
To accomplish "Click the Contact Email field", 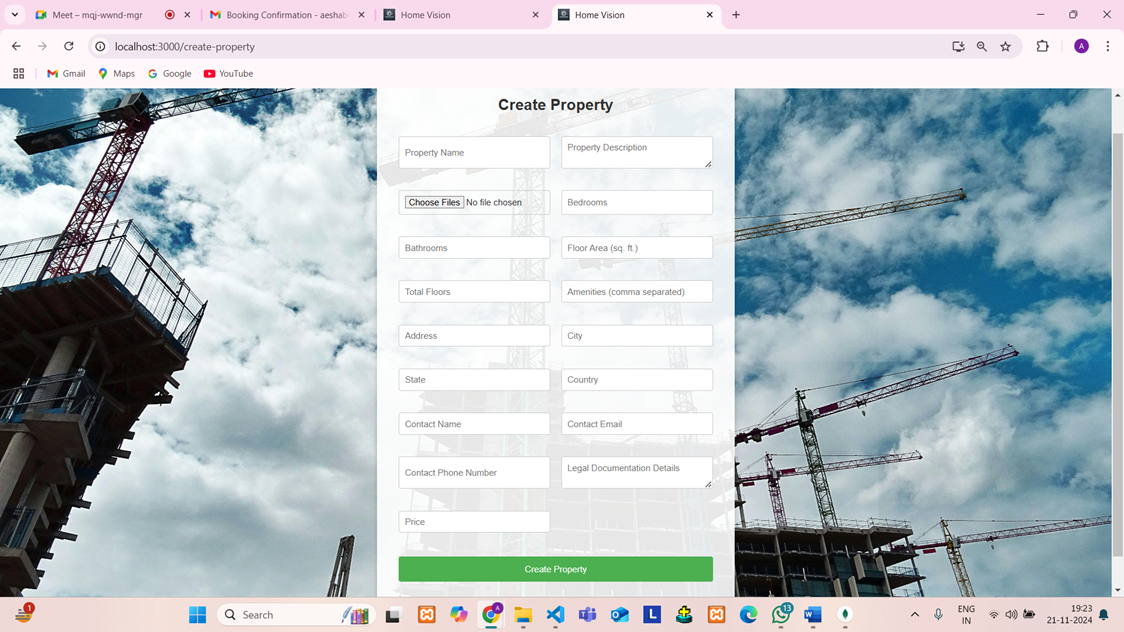I will coord(636,424).
